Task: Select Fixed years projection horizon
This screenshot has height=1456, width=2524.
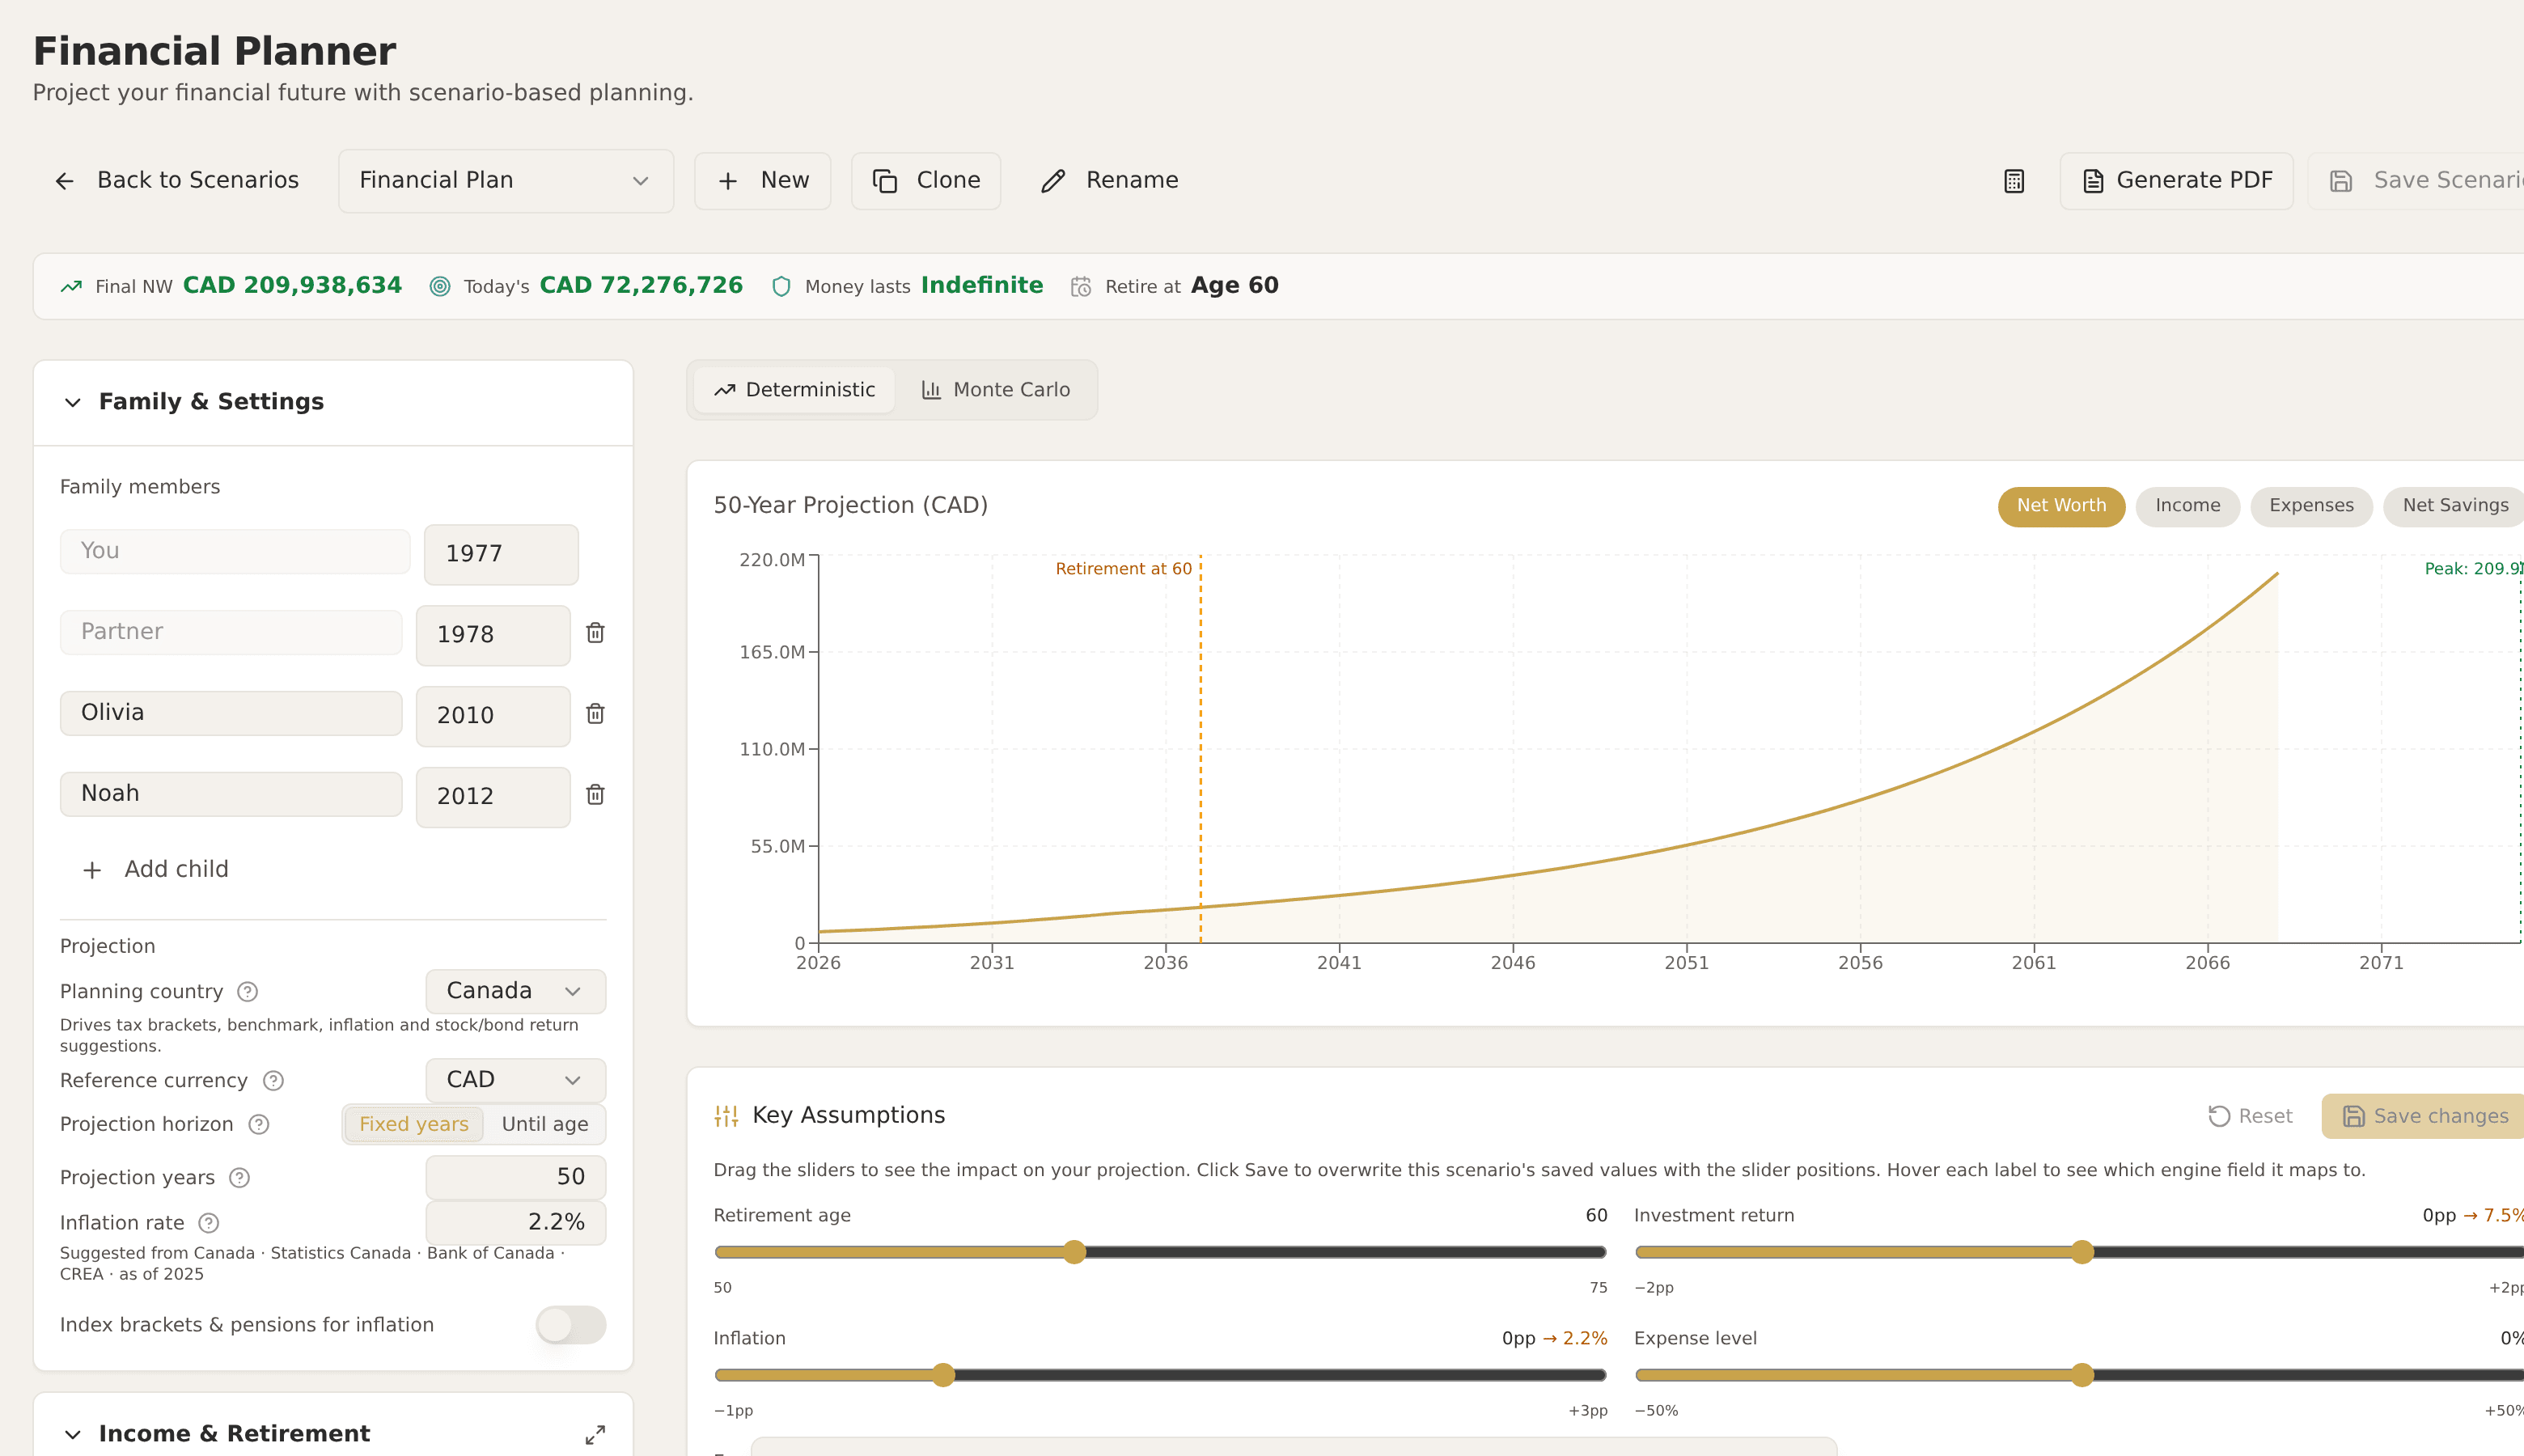Action: click(414, 1124)
